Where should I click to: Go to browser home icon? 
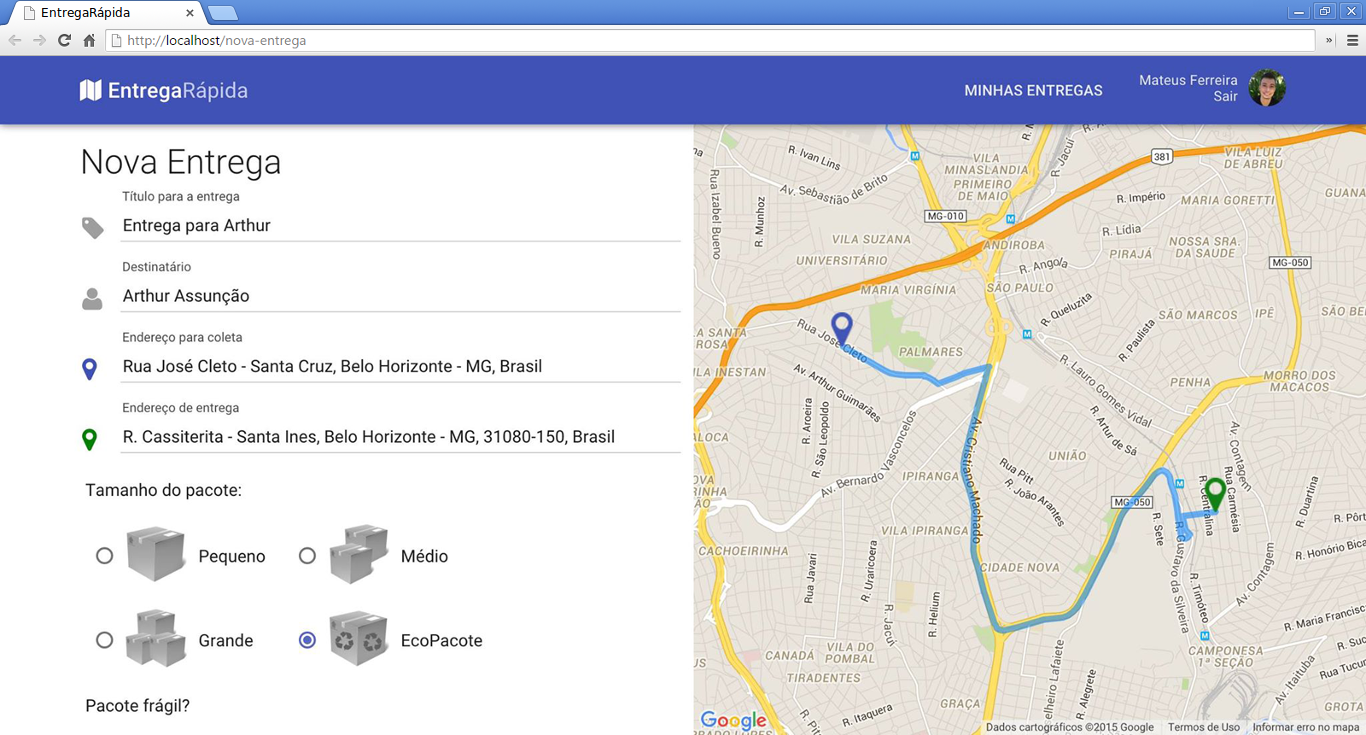[x=89, y=40]
